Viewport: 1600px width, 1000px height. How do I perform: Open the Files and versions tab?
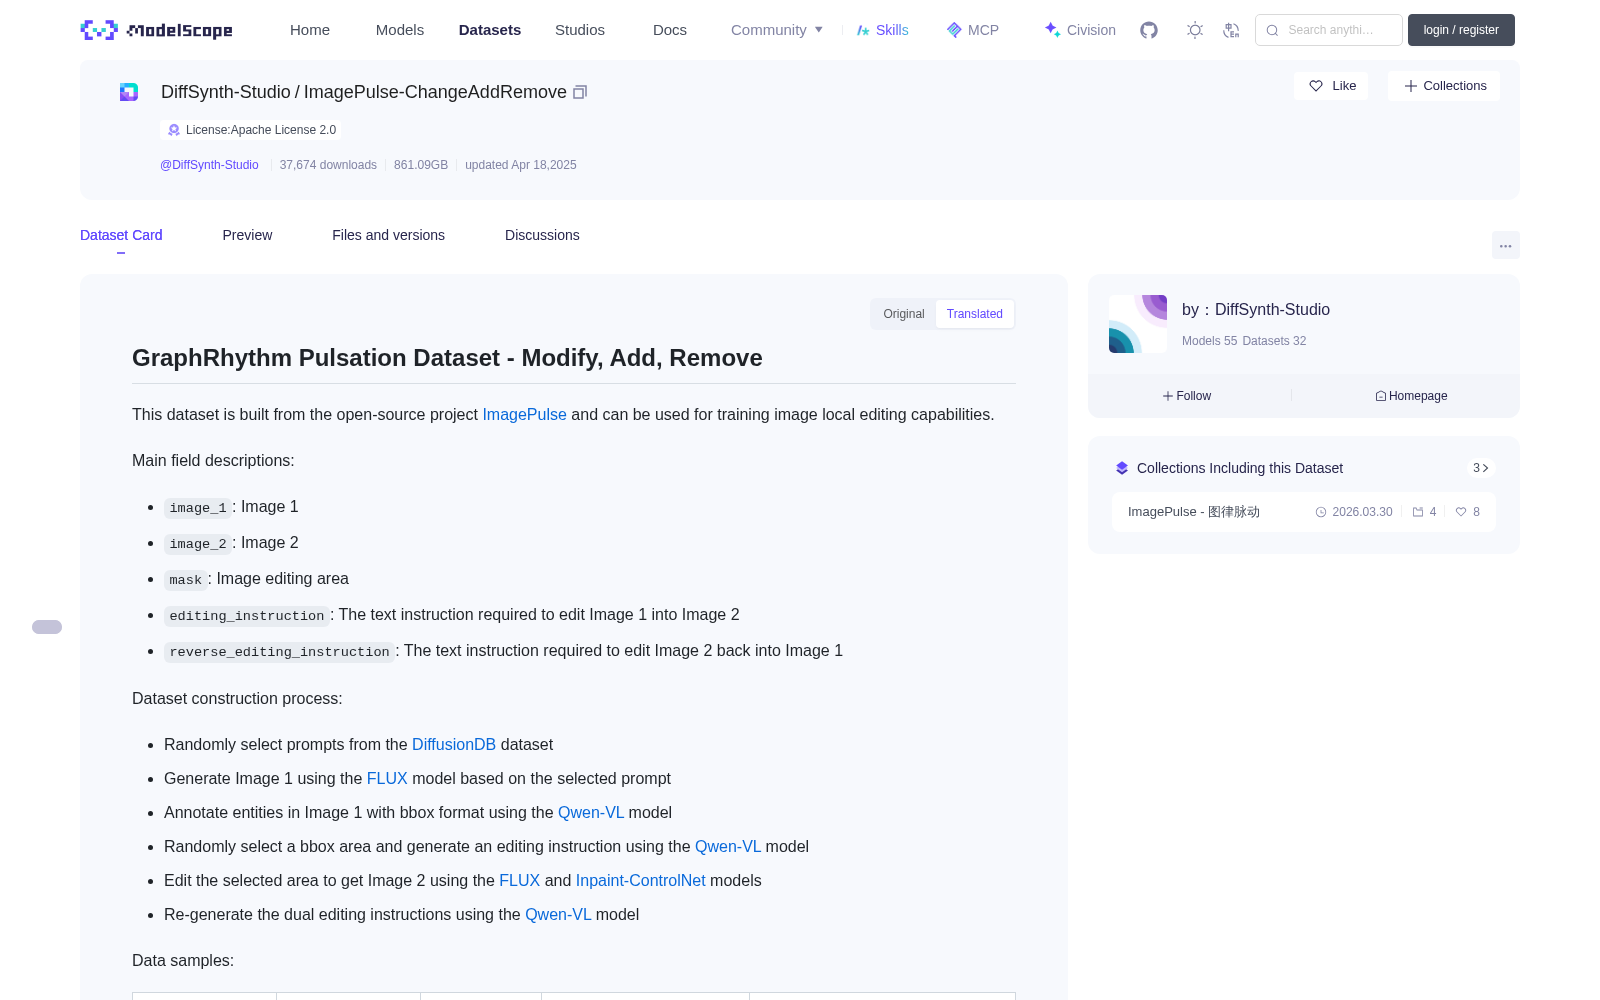tap(388, 235)
